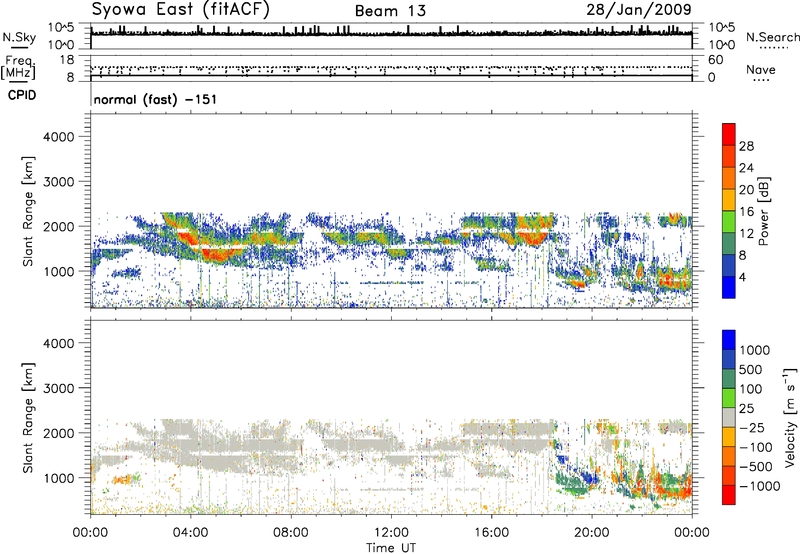Image resolution: width=800 pixels, height=554 pixels.
Task: Click the 'N.Sky' legend label
Action: click(x=19, y=38)
